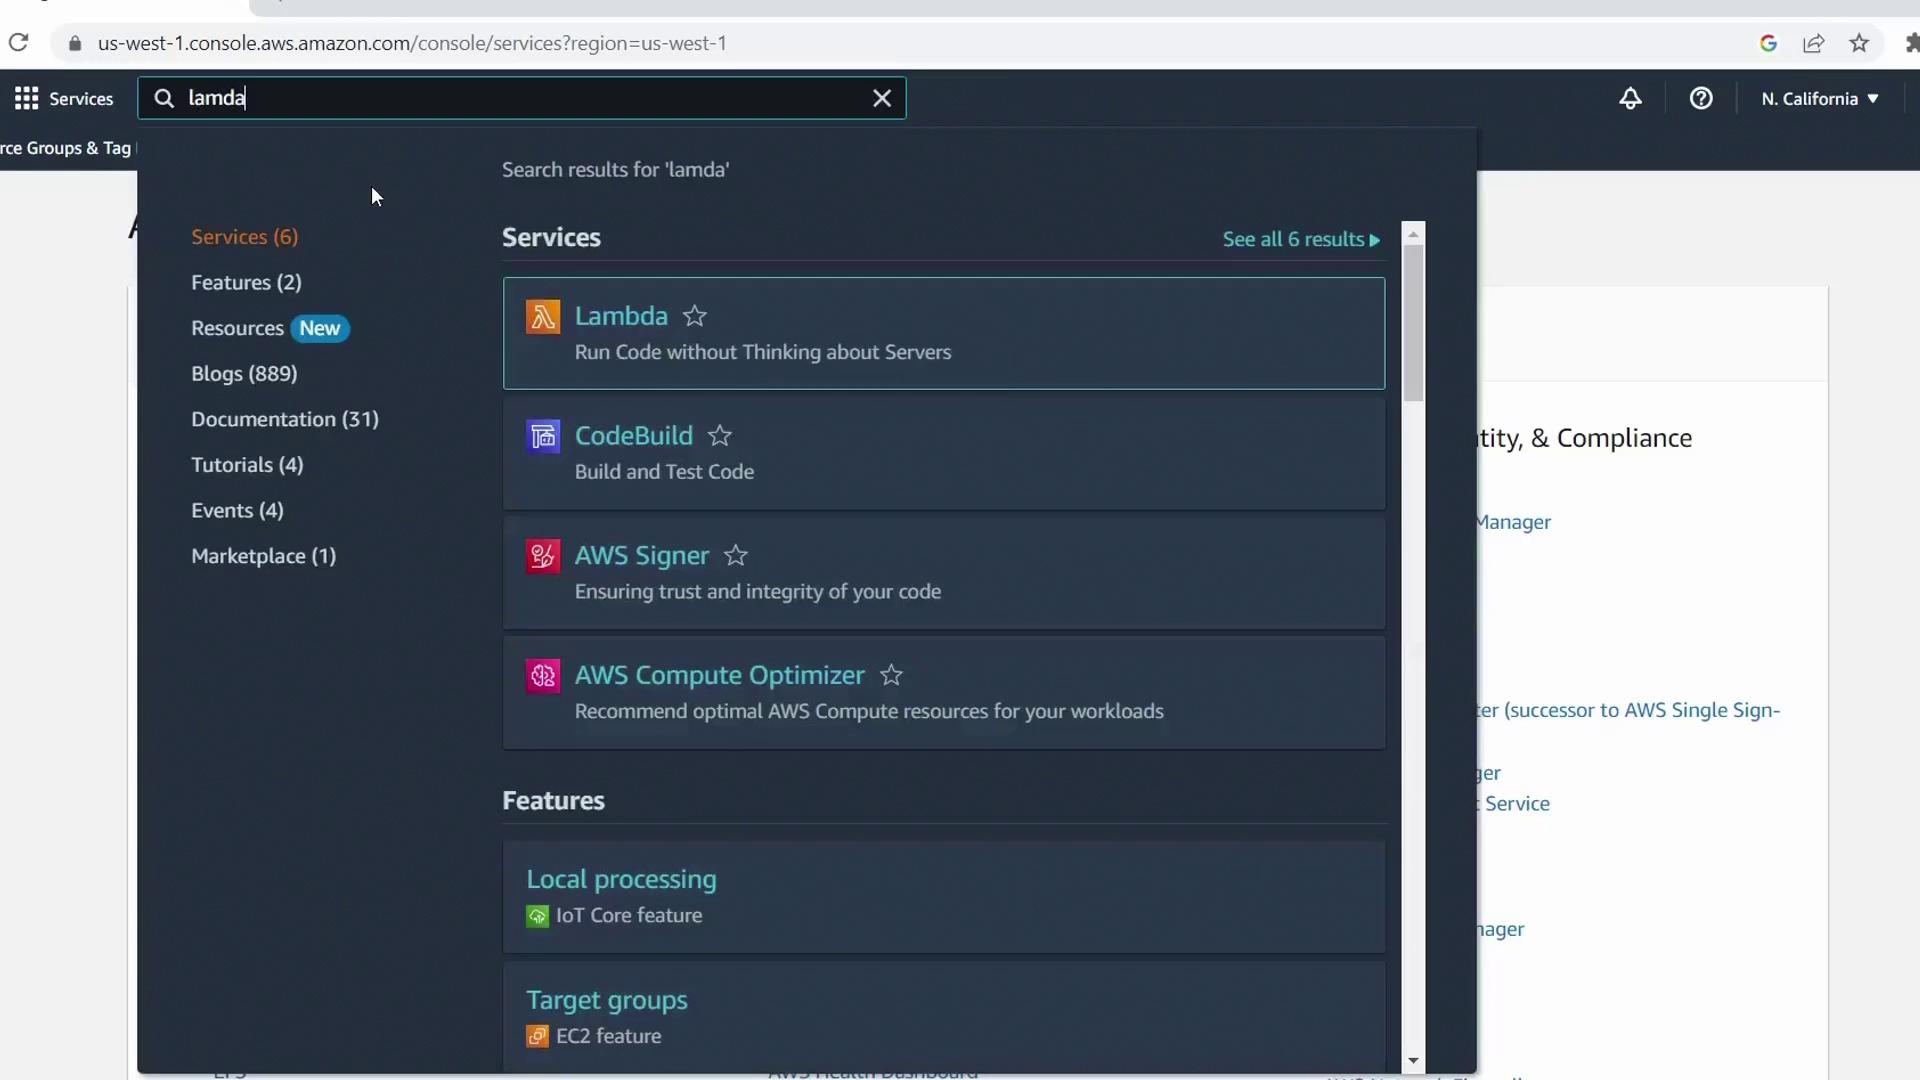The height and width of the screenshot is (1080, 1920).
Task: Select Documentation (31) filter category
Action: click(285, 419)
